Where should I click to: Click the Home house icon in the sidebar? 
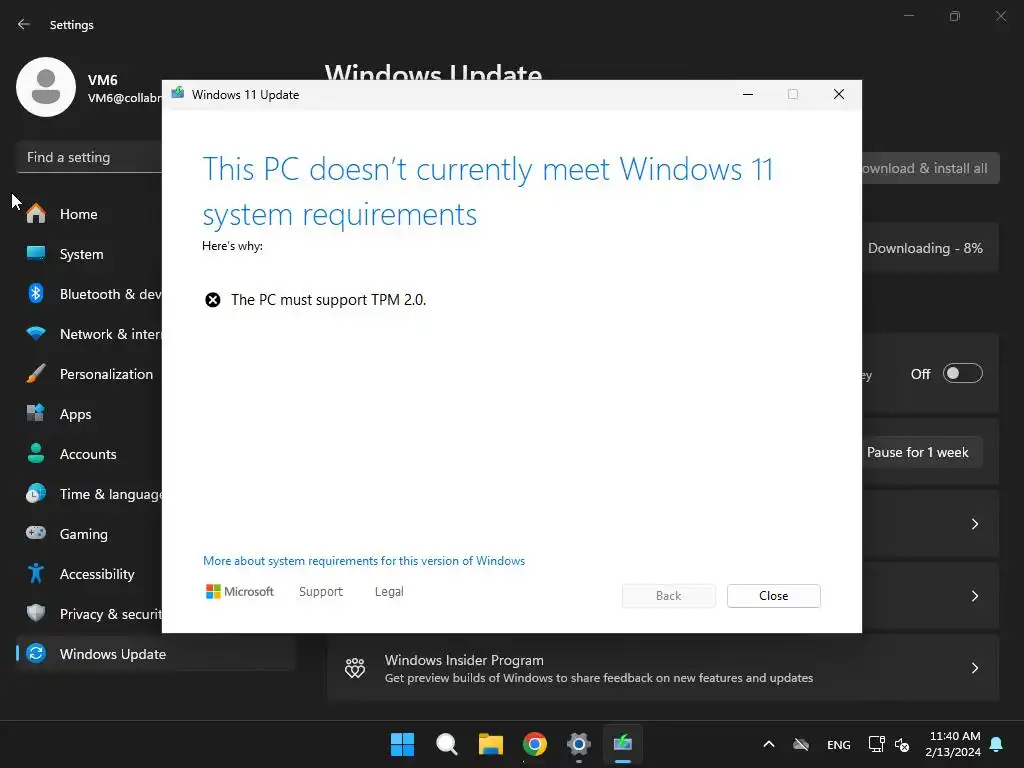point(36,214)
